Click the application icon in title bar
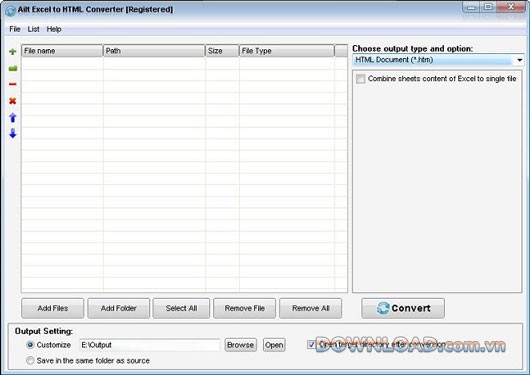 [x=10, y=10]
